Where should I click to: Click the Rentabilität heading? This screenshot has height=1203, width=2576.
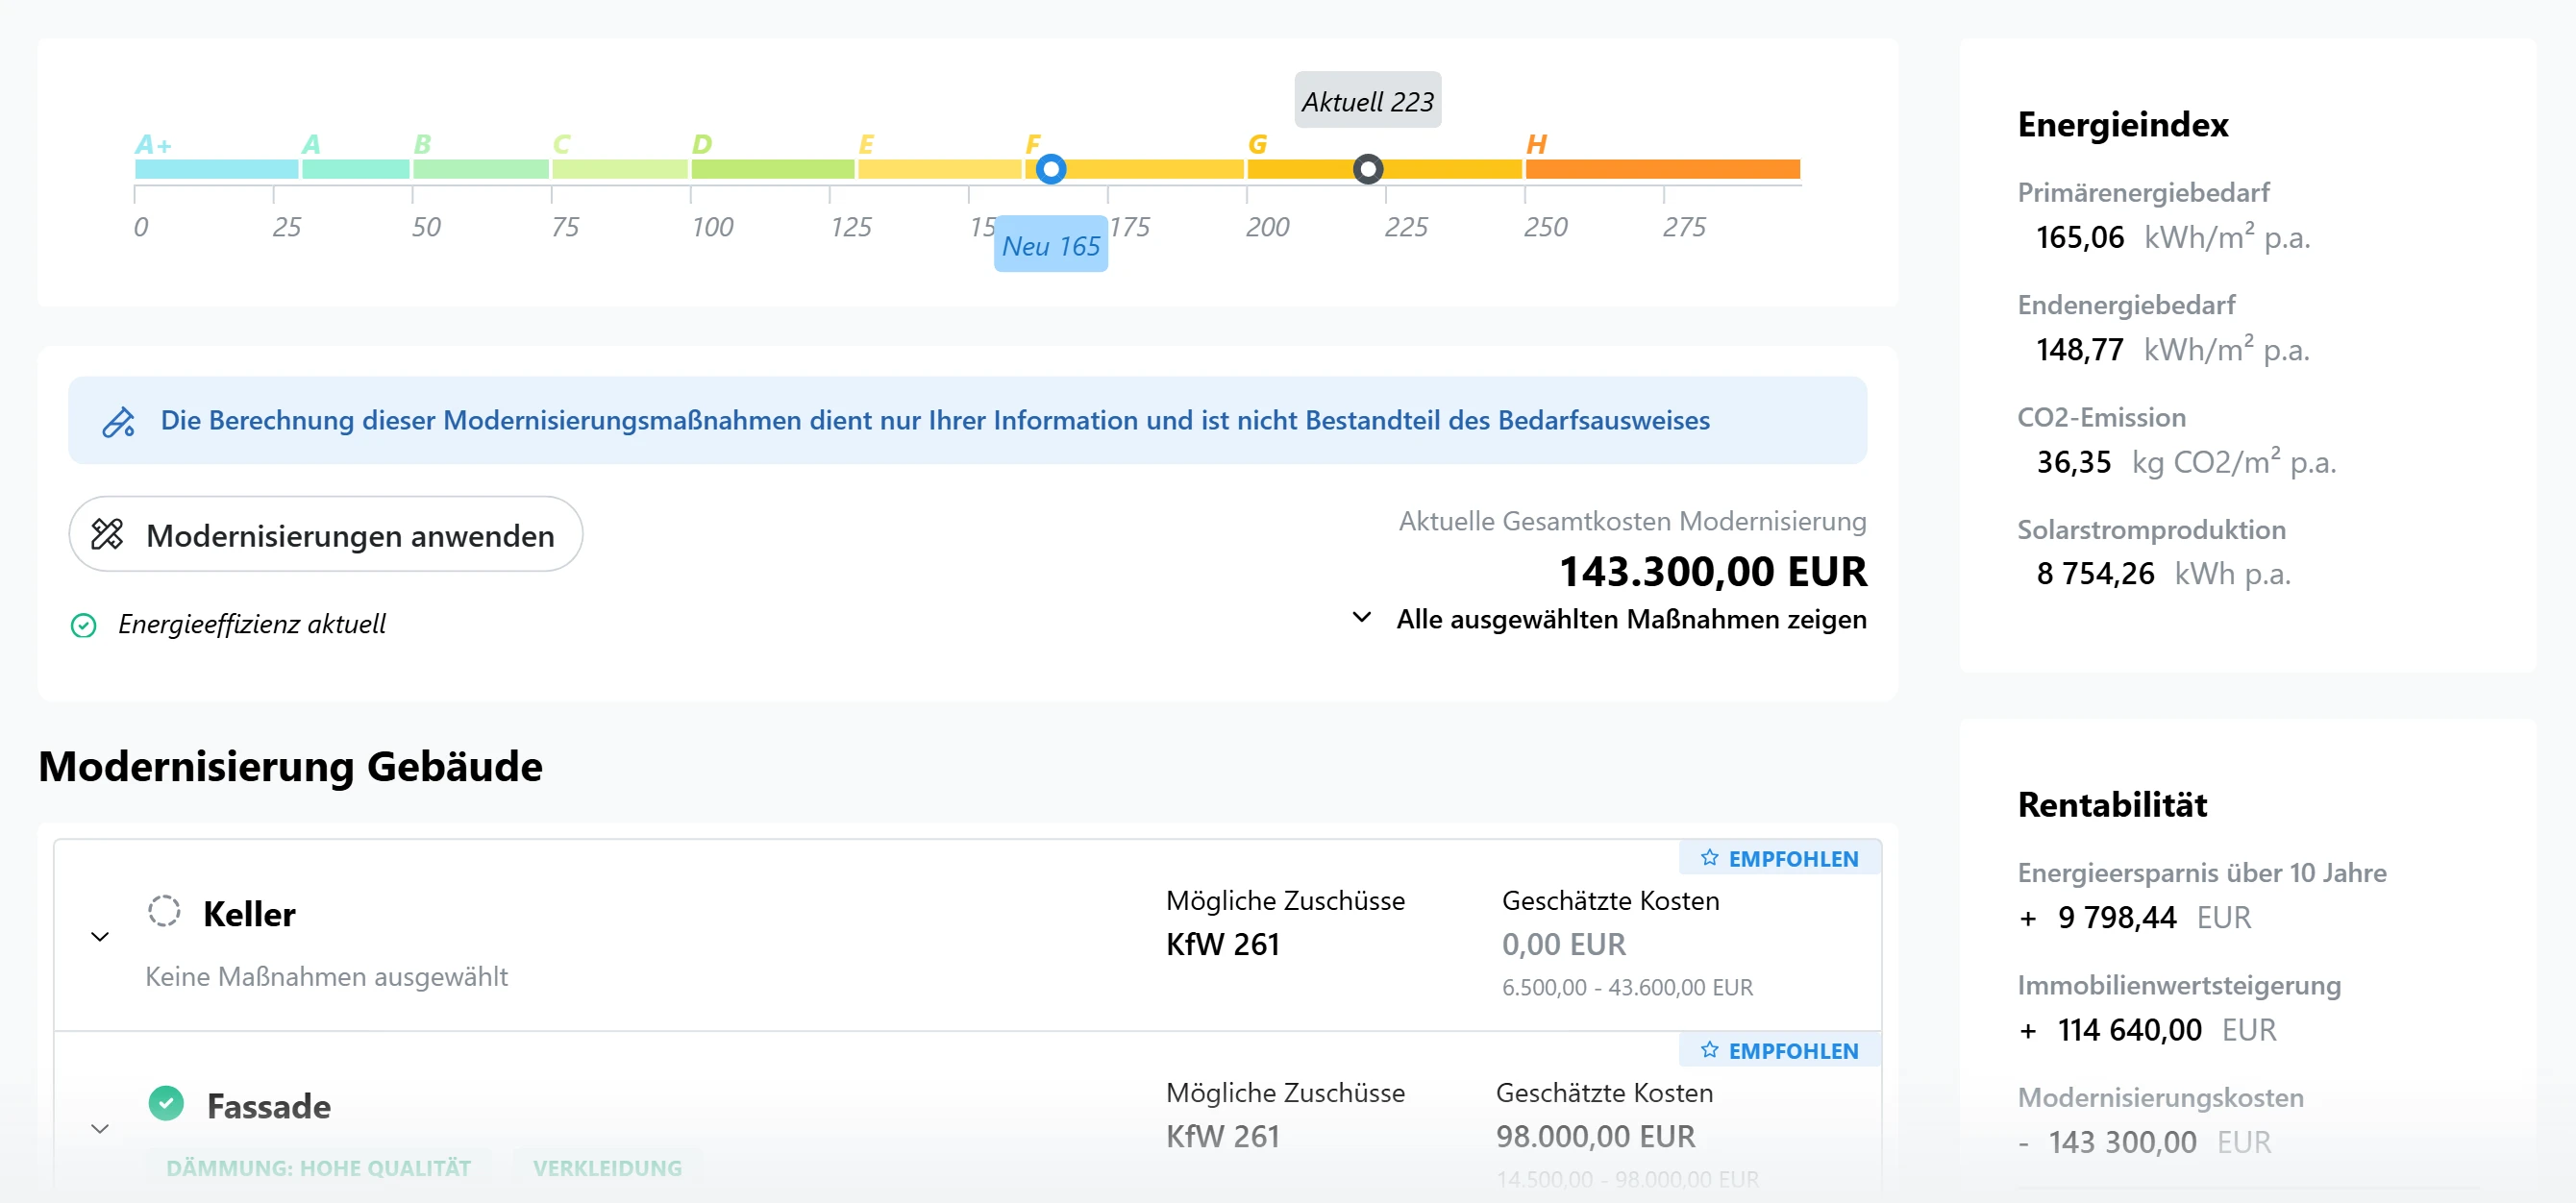click(x=2112, y=804)
